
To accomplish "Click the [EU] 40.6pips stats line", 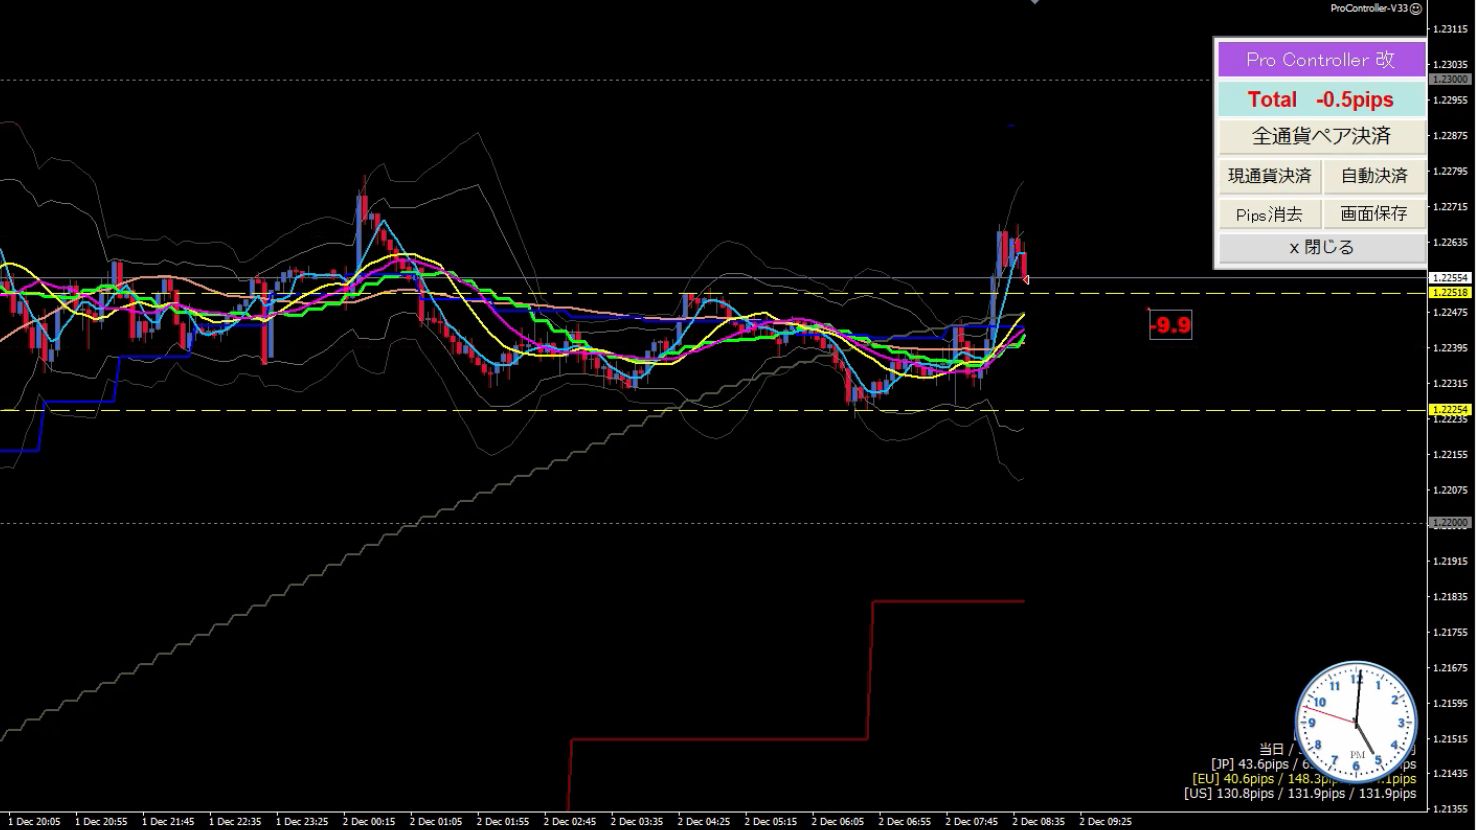I will click(1303, 779).
